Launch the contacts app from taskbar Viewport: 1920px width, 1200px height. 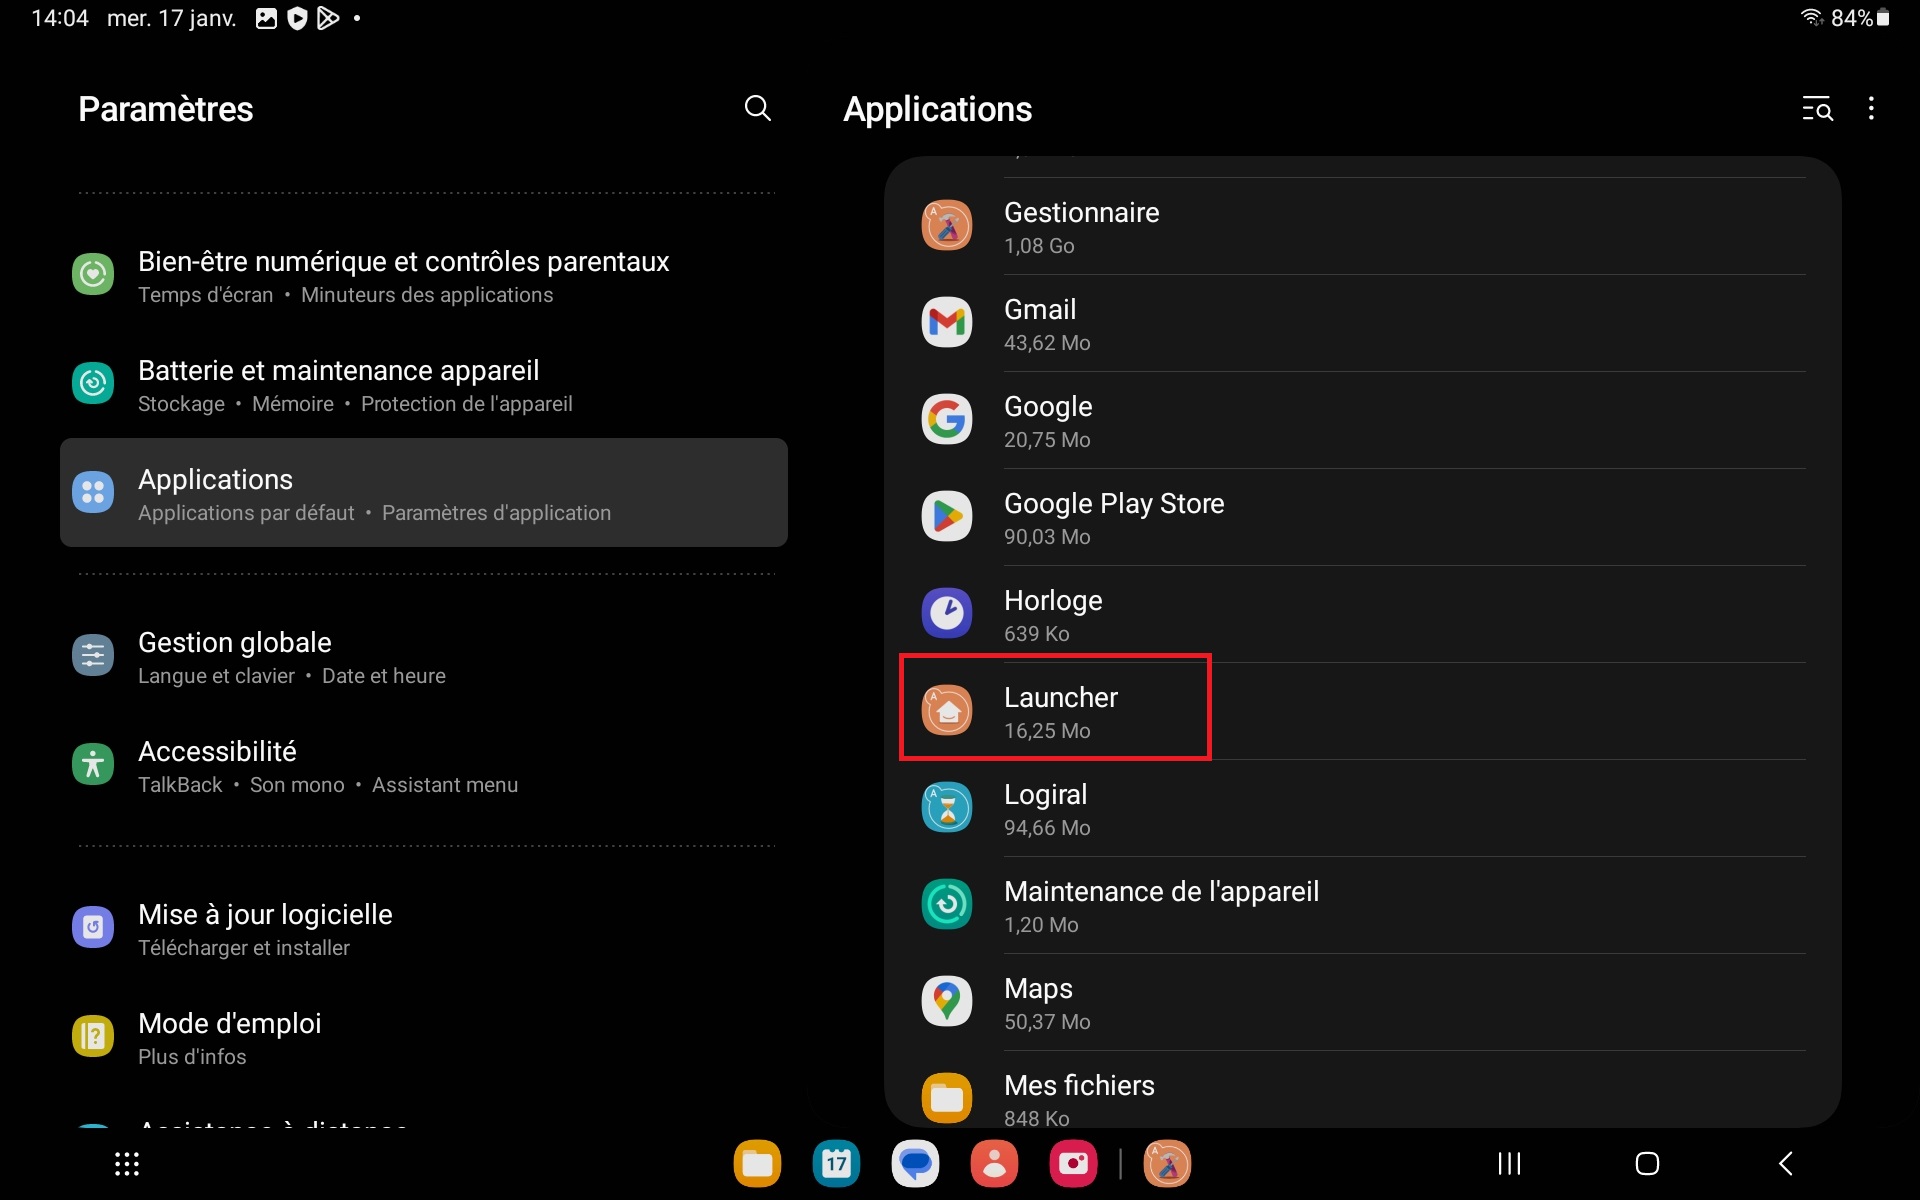pyautogui.click(x=994, y=1164)
